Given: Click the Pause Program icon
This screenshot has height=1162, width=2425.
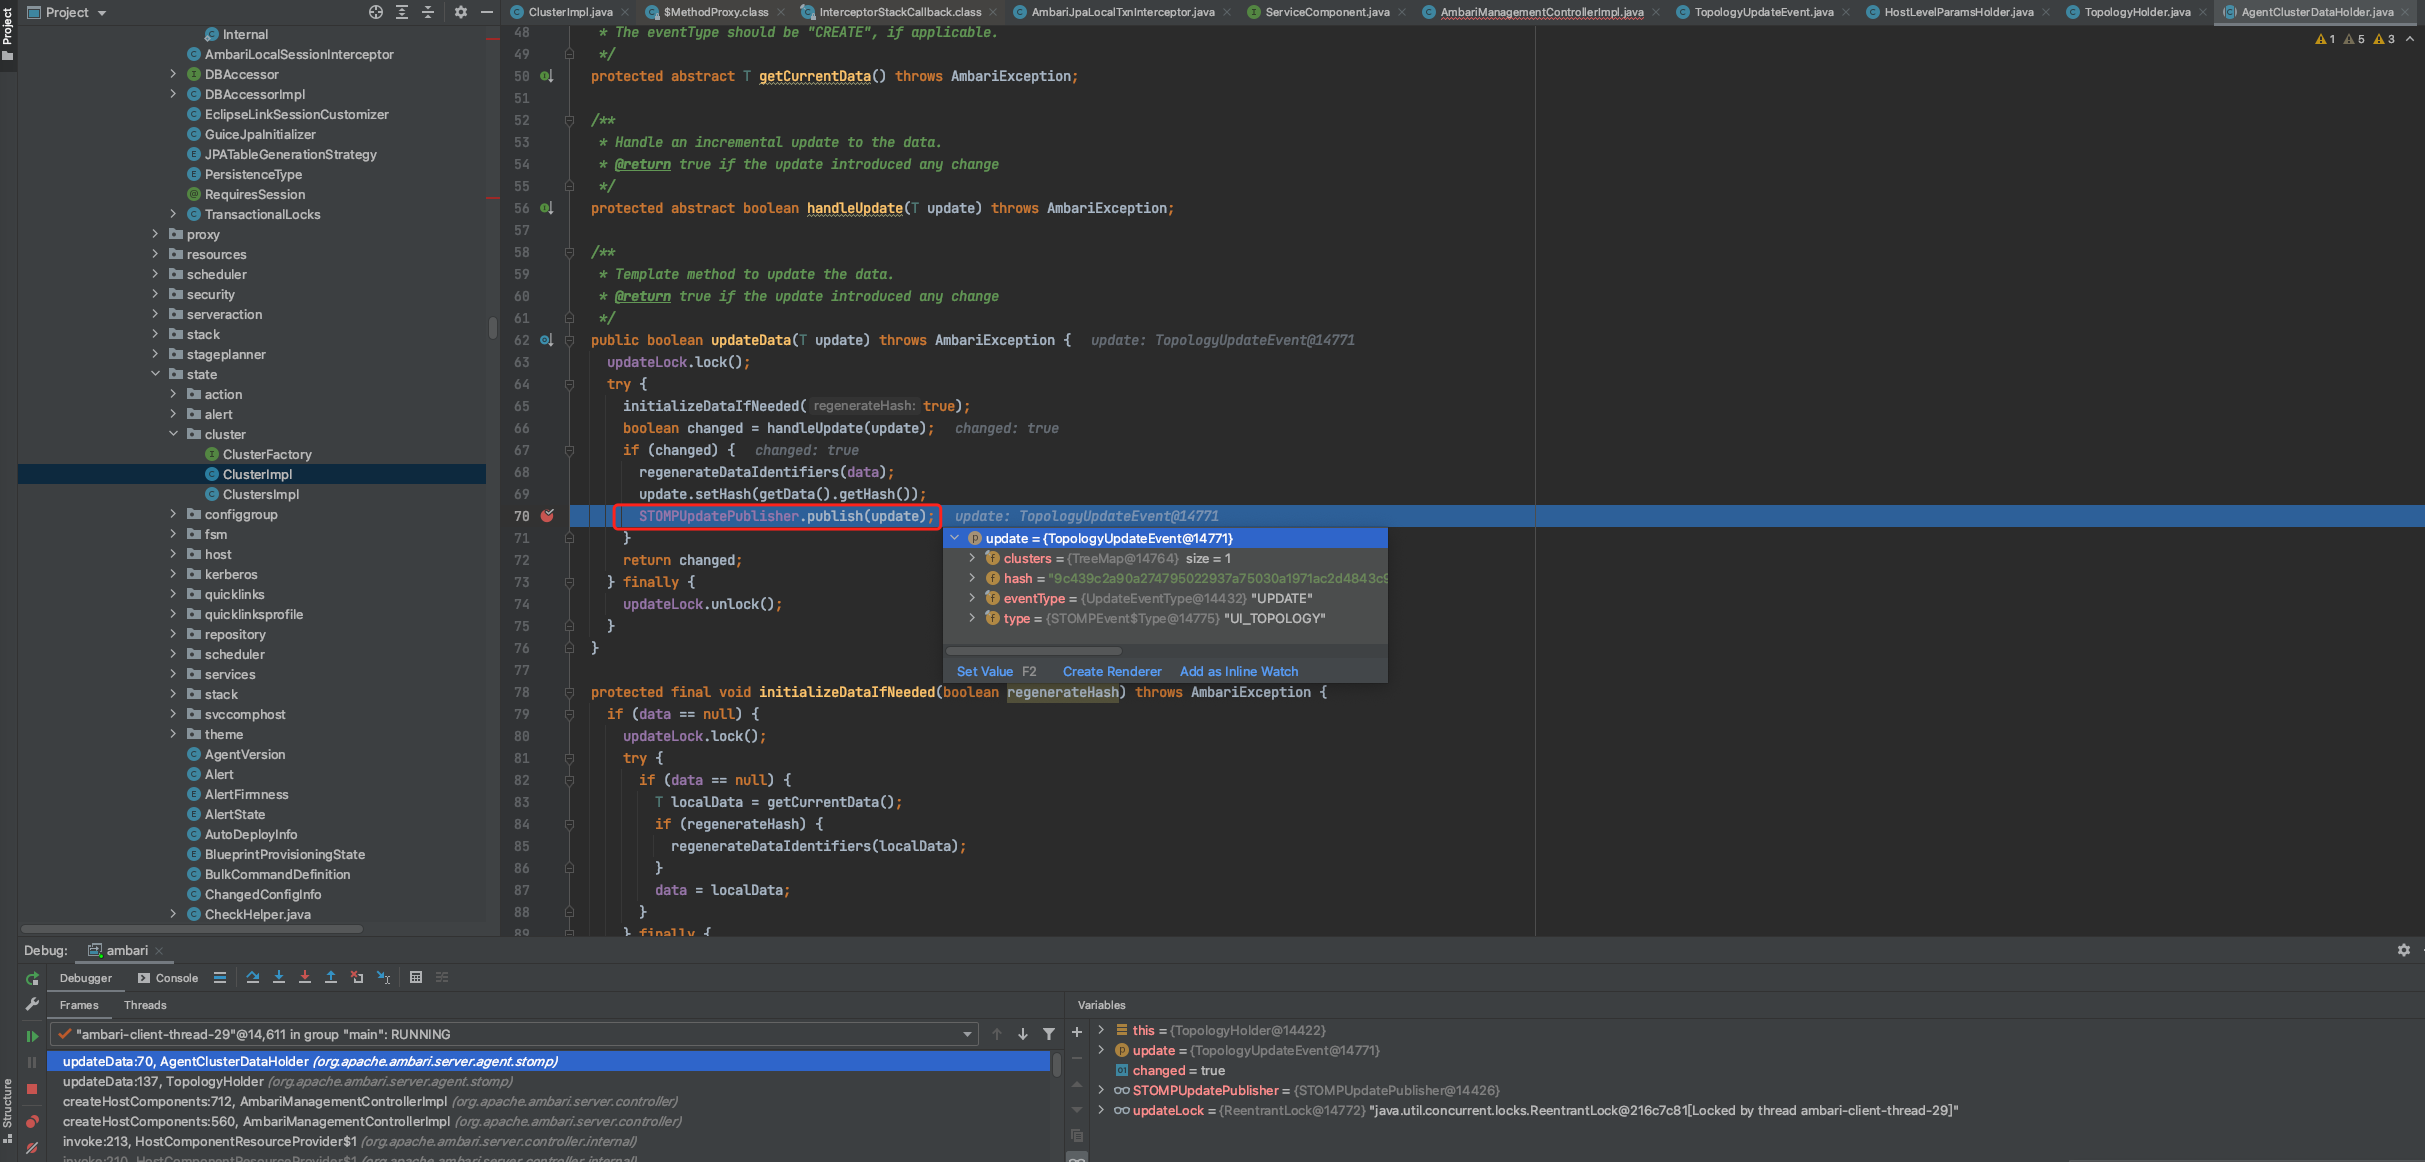Looking at the screenshot, I should 32,1062.
